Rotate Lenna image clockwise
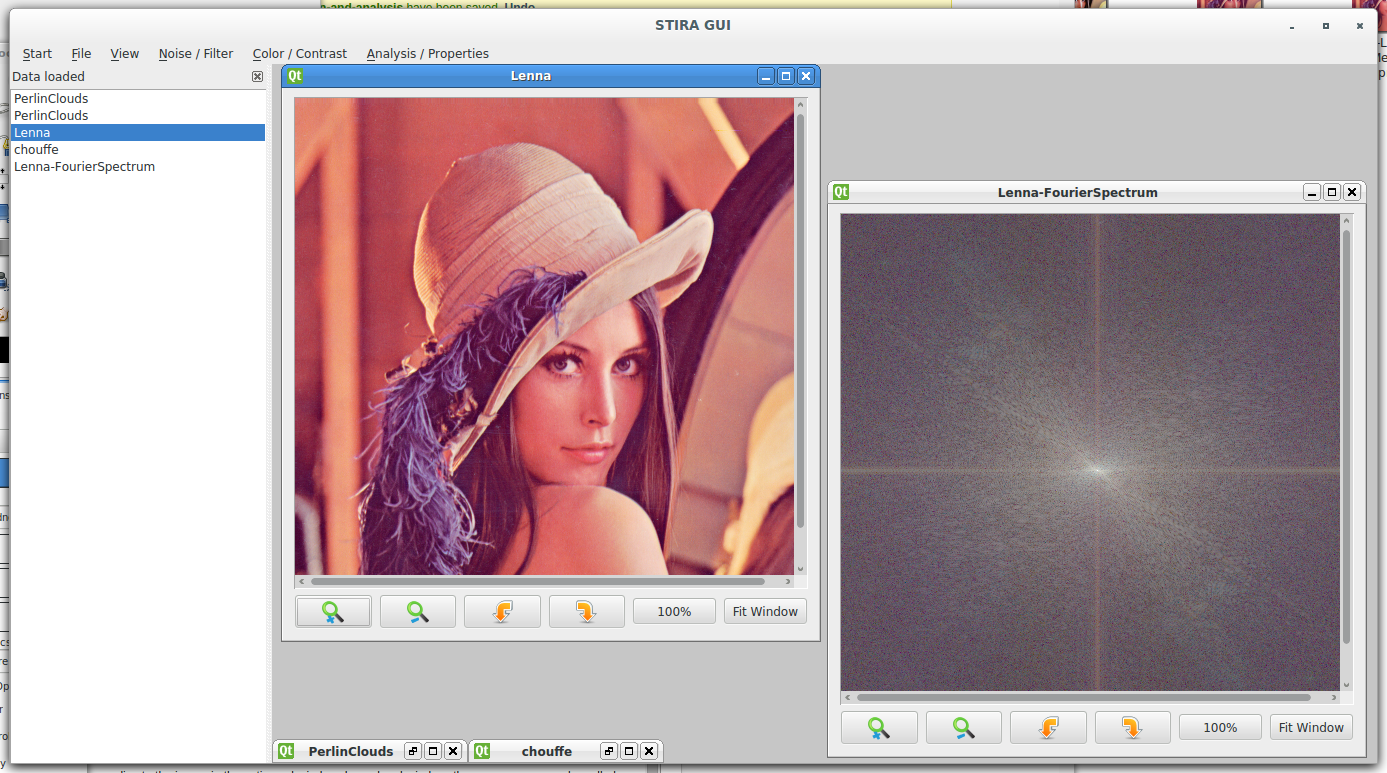 (587, 611)
